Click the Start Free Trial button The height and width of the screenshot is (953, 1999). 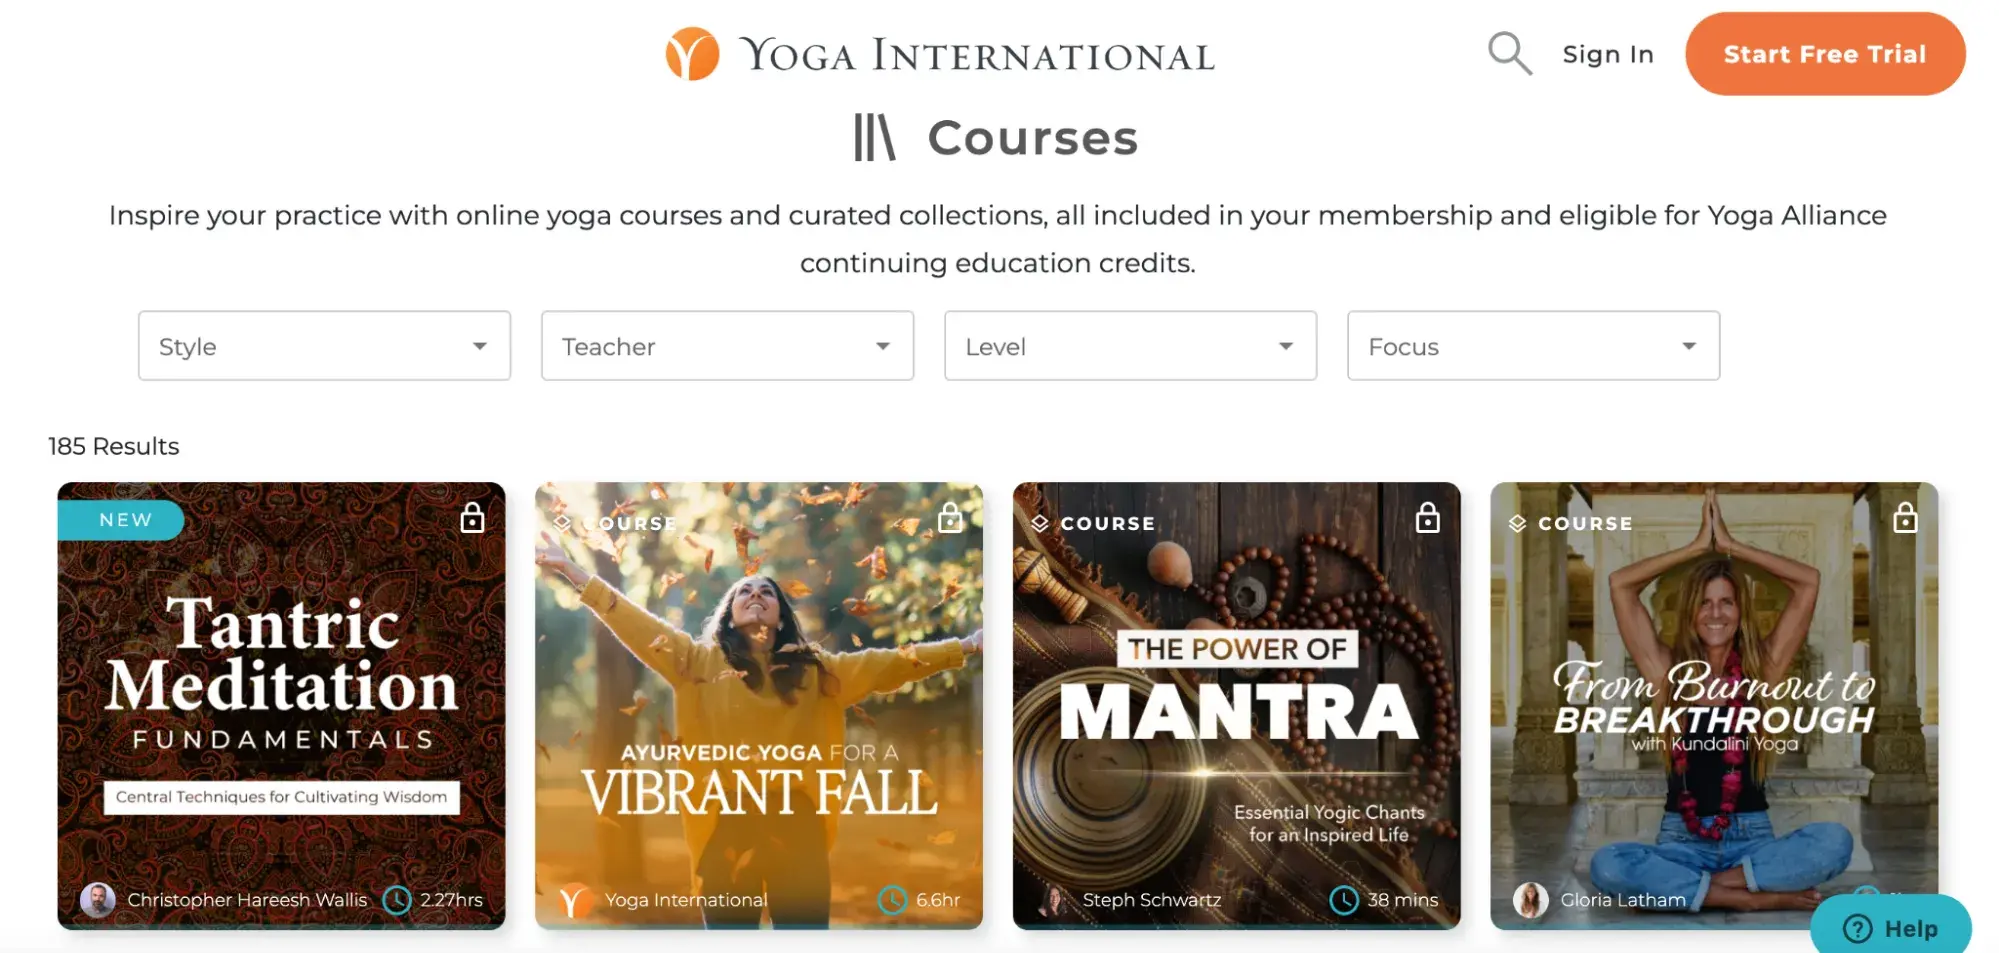tap(1825, 54)
